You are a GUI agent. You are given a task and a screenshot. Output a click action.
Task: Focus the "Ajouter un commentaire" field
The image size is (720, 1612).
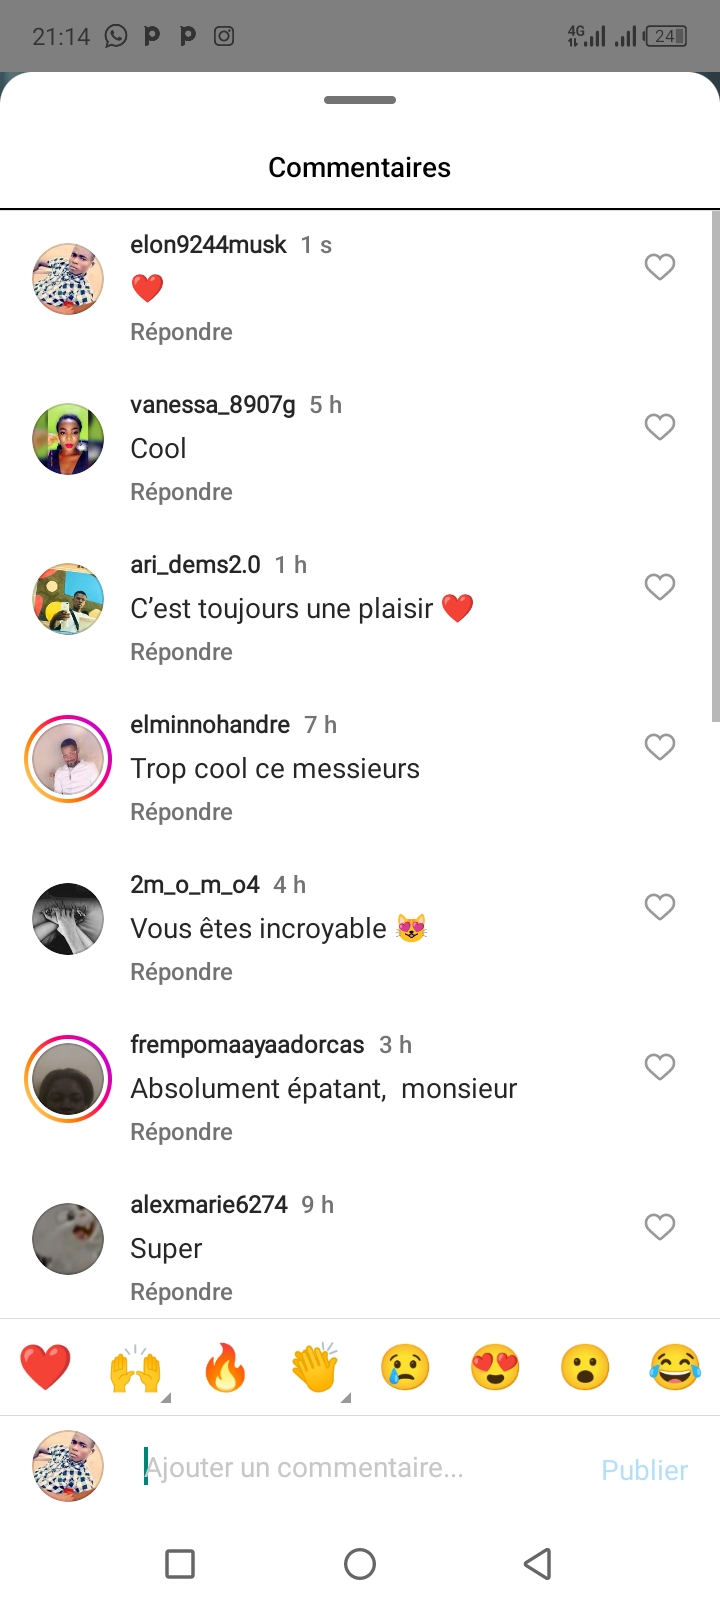click(x=360, y=1468)
